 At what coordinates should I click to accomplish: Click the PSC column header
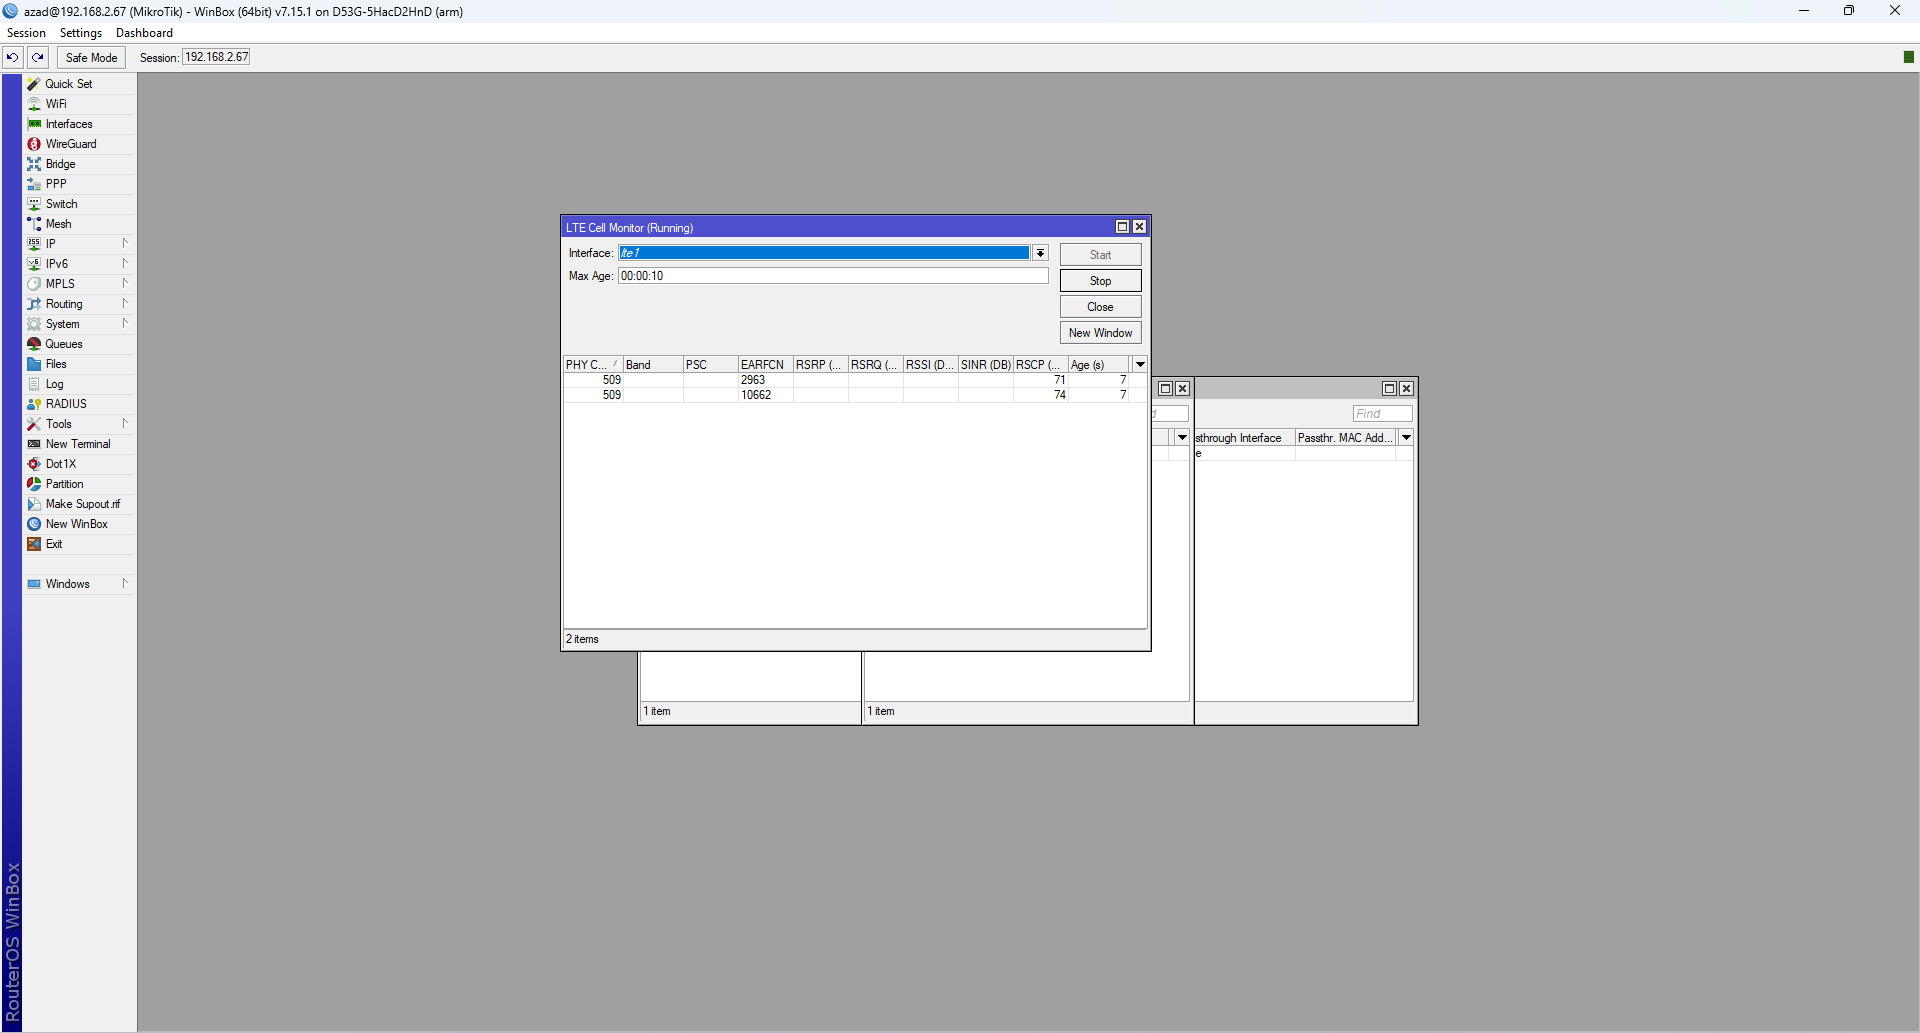point(711,365)
